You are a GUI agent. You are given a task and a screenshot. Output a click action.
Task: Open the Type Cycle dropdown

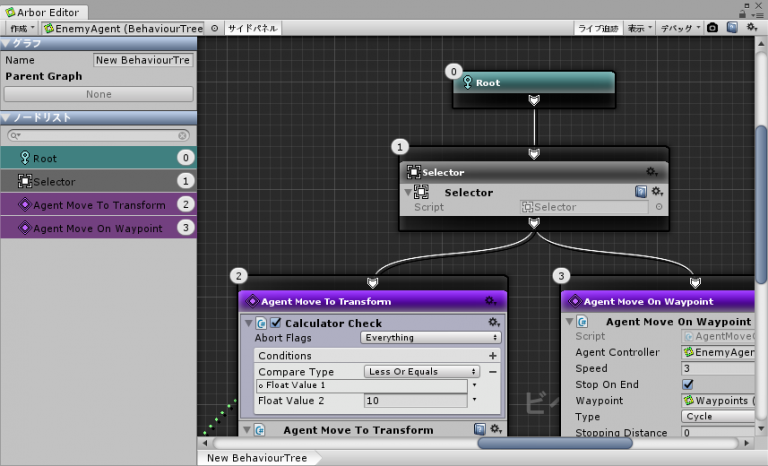(x=718, y=416)
